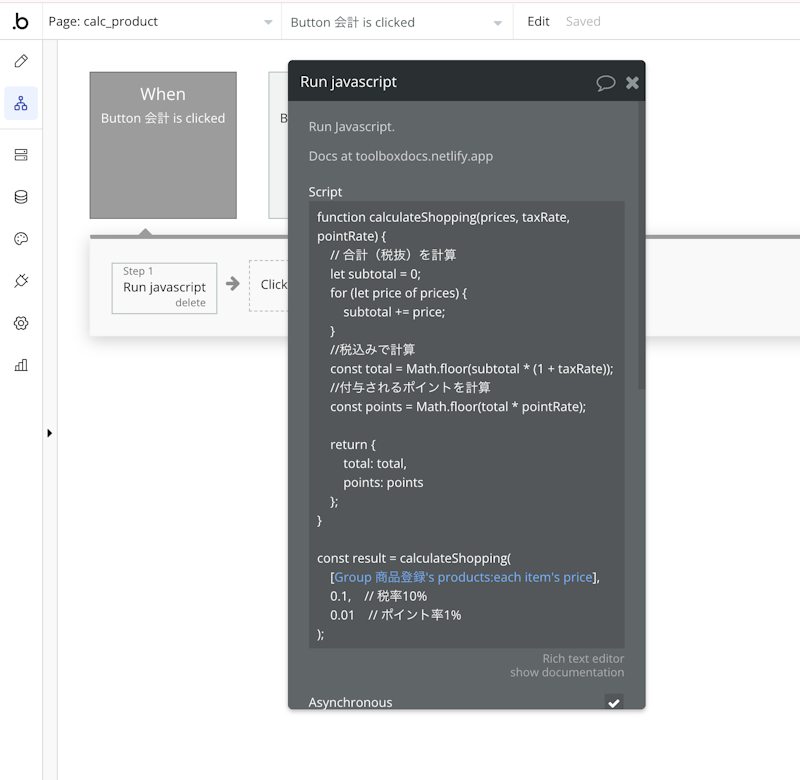Expand the Rich text editor option
This screenshot has width=800, height=780.
pos(584,658)
